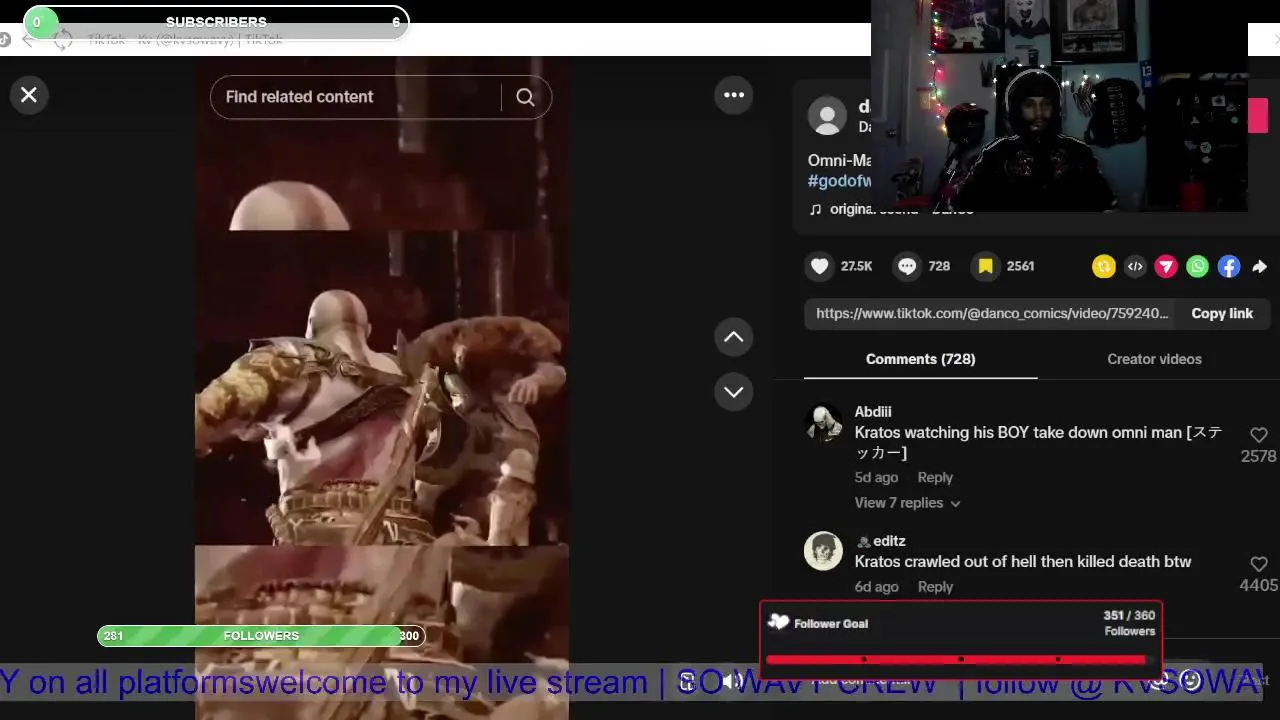Share video to WhatsApp
This screenshot has width=1280, height=720.
tap(1198, 266)
